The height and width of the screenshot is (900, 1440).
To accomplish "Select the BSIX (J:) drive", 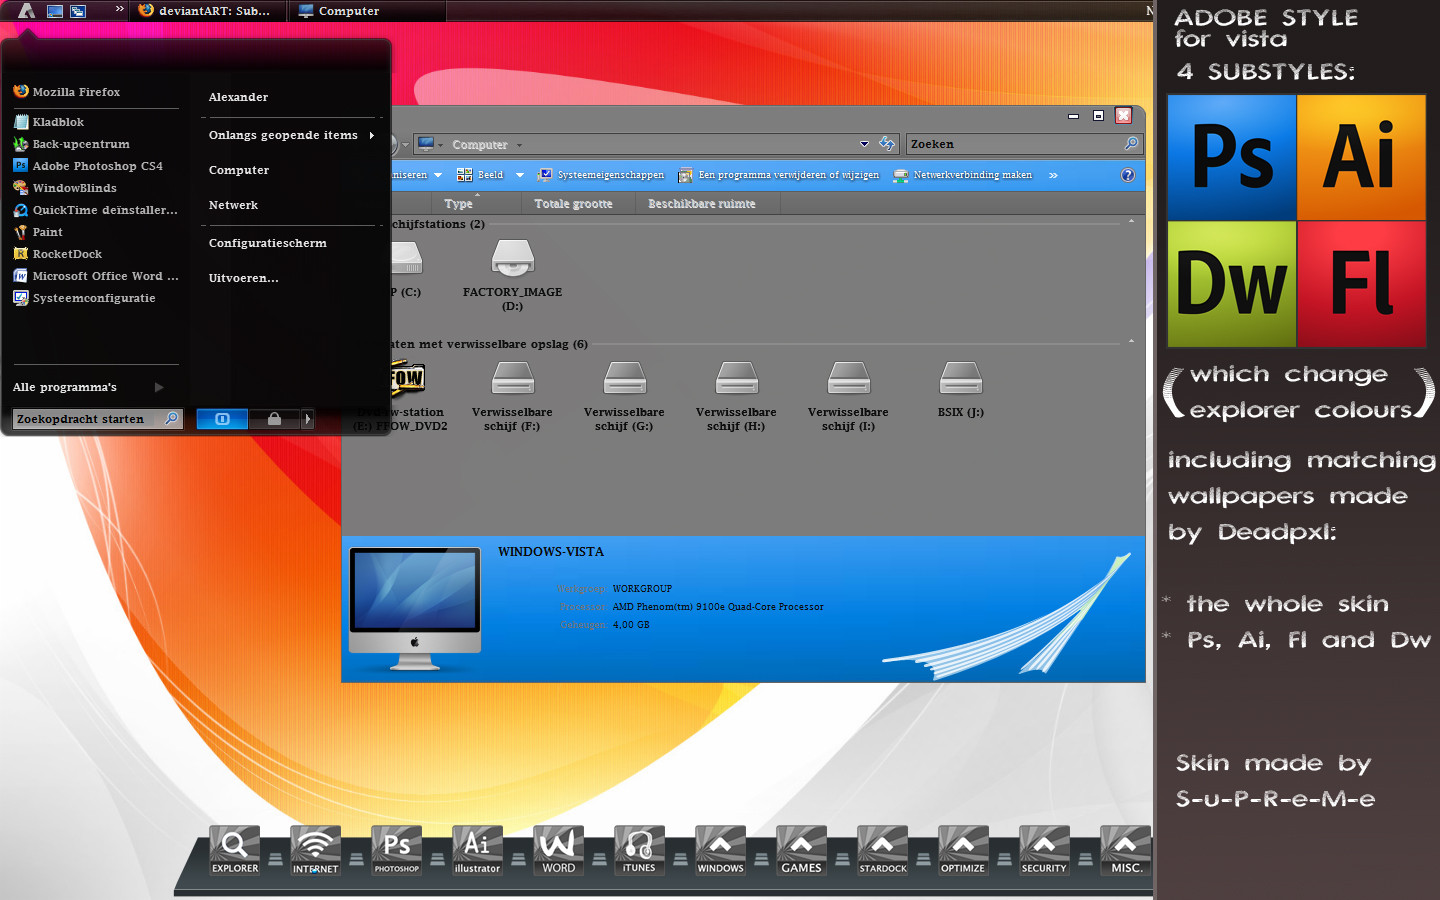I will [x=961, y=390].
